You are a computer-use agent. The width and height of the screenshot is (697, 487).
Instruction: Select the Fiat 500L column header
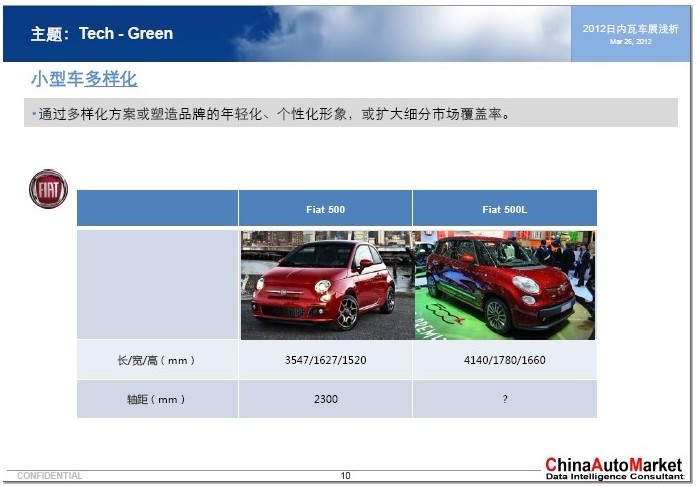[505, 208]
